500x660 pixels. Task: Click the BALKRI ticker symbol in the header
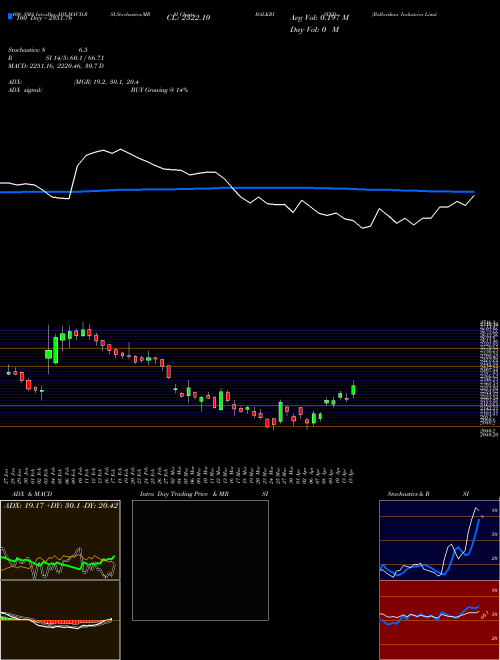coord(265,14)
